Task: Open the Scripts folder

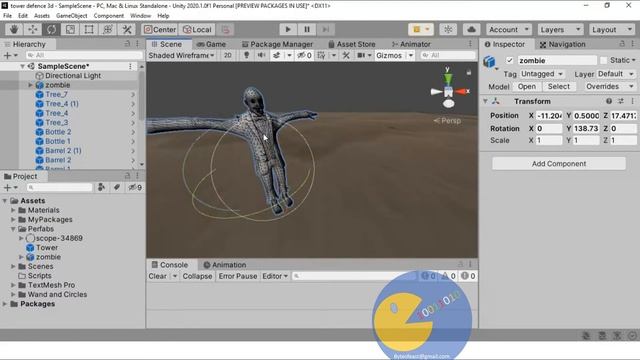Action: coord(40,276)
